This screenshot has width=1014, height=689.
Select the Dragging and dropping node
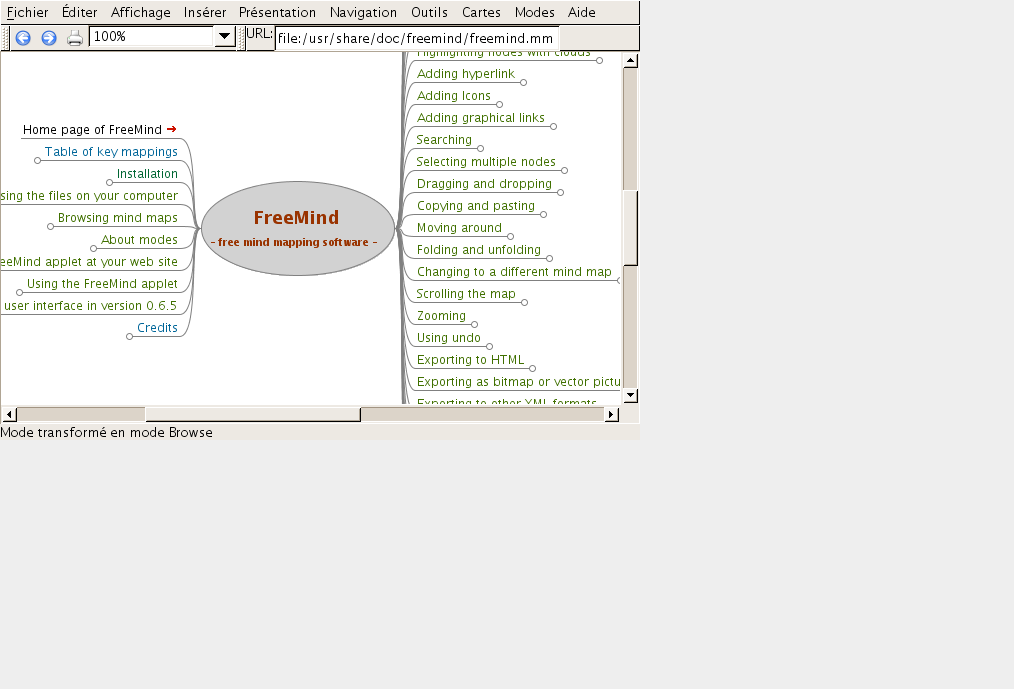point(484,184)
